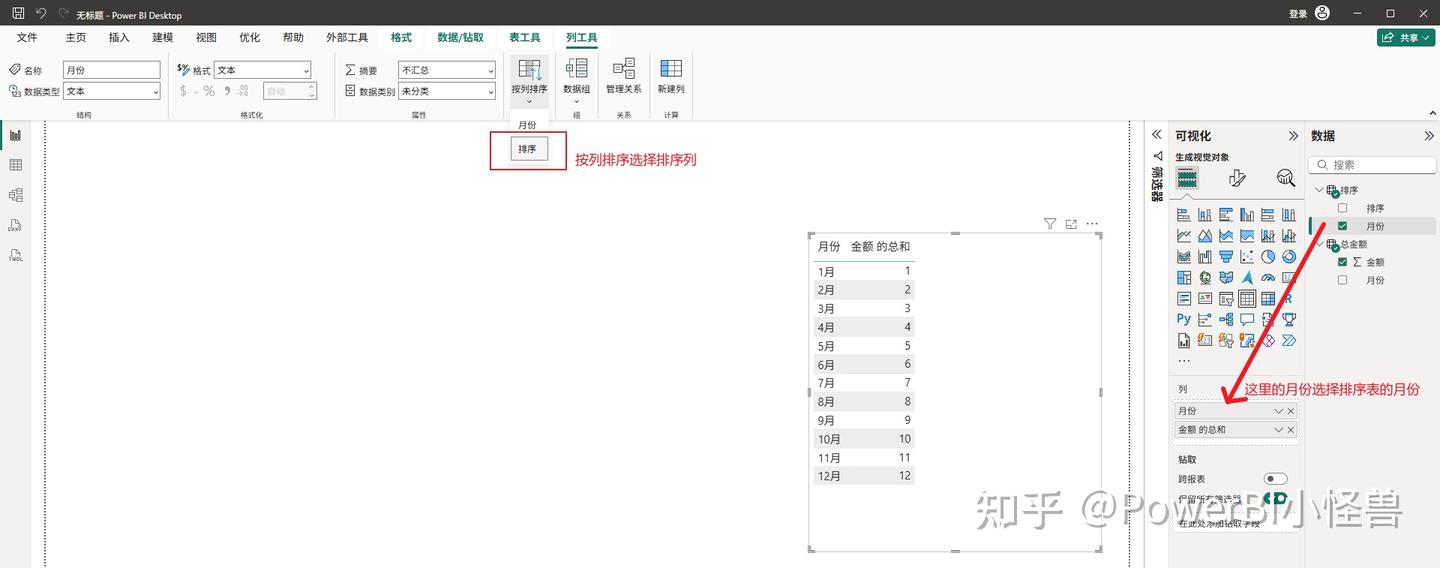Remove 金额 的总和 from columns well
1440x568 pixels.
pyautogui.click(x=1291, y=429)
